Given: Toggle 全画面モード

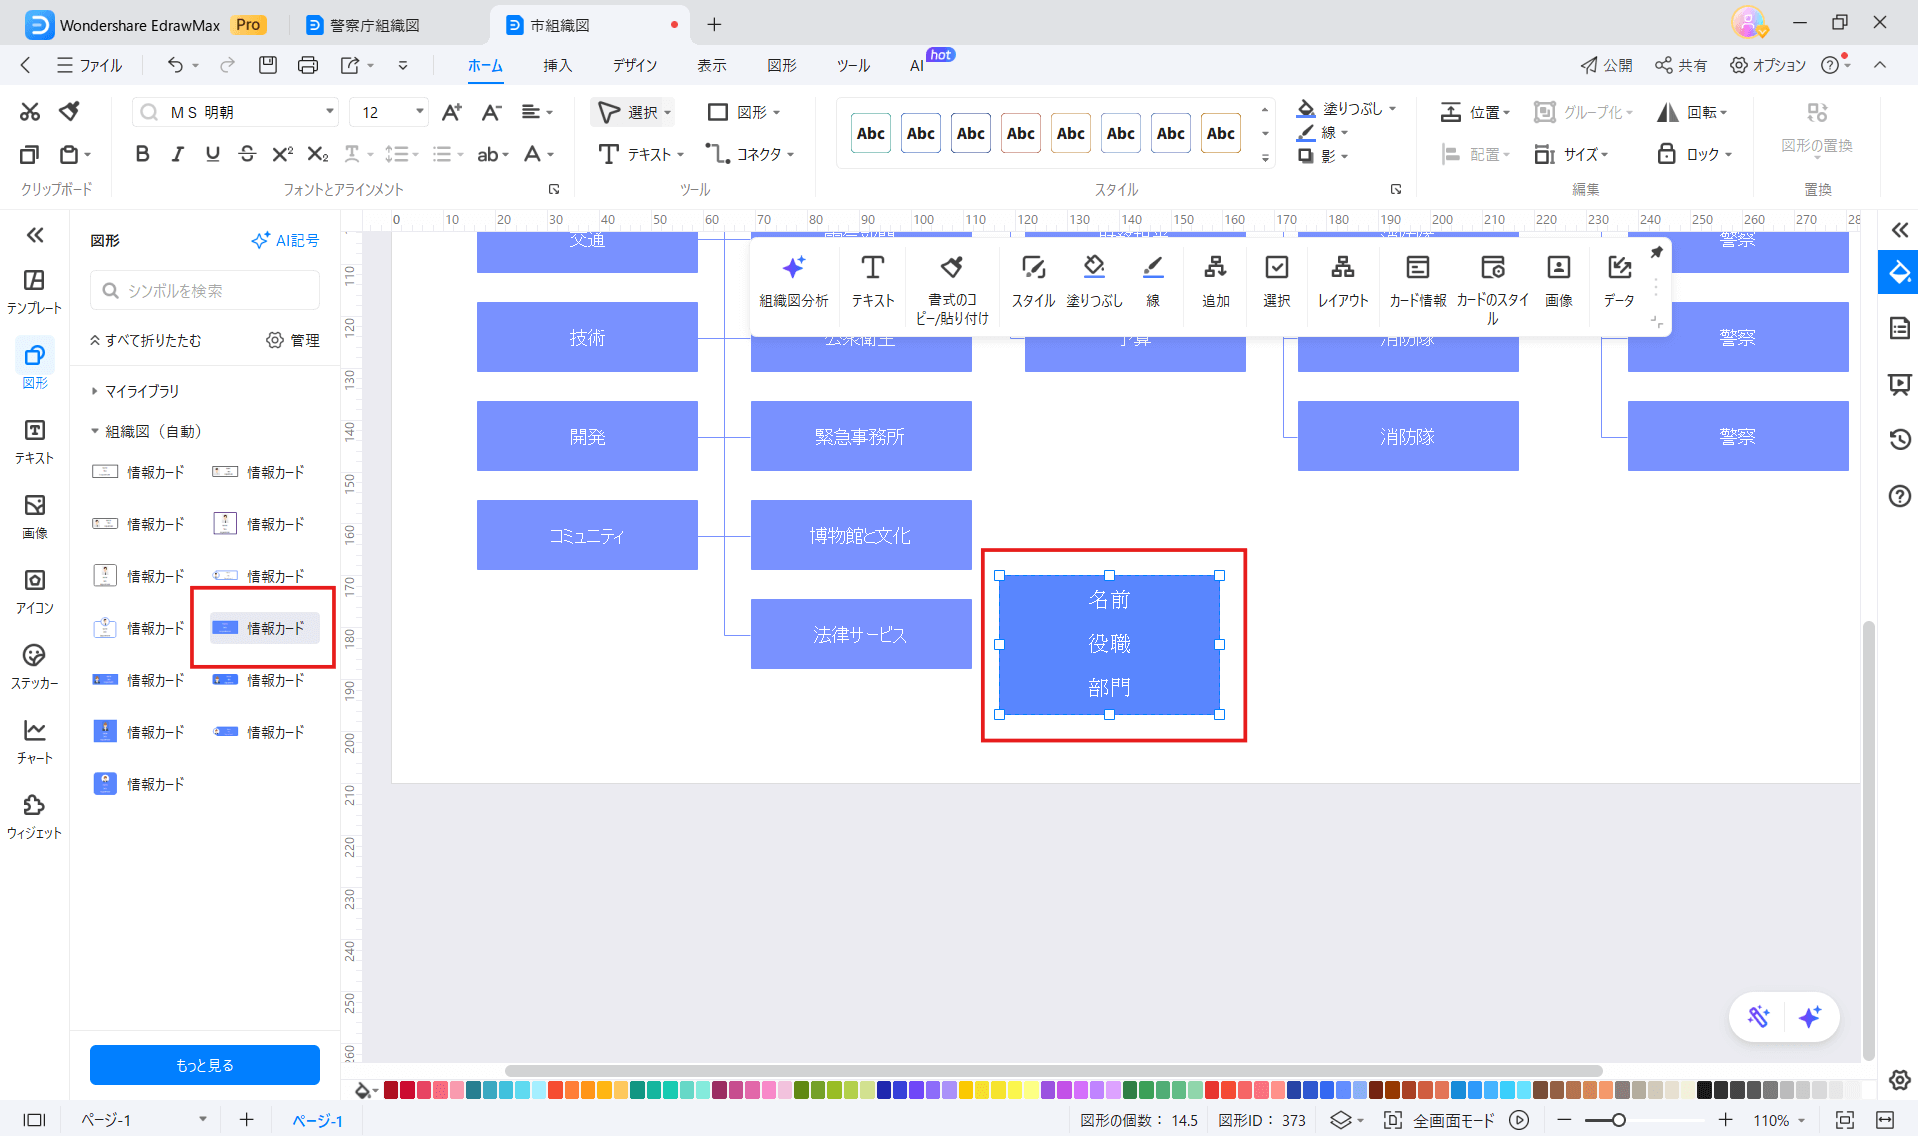Looking at the screenshot, I should point(1439,1120).
